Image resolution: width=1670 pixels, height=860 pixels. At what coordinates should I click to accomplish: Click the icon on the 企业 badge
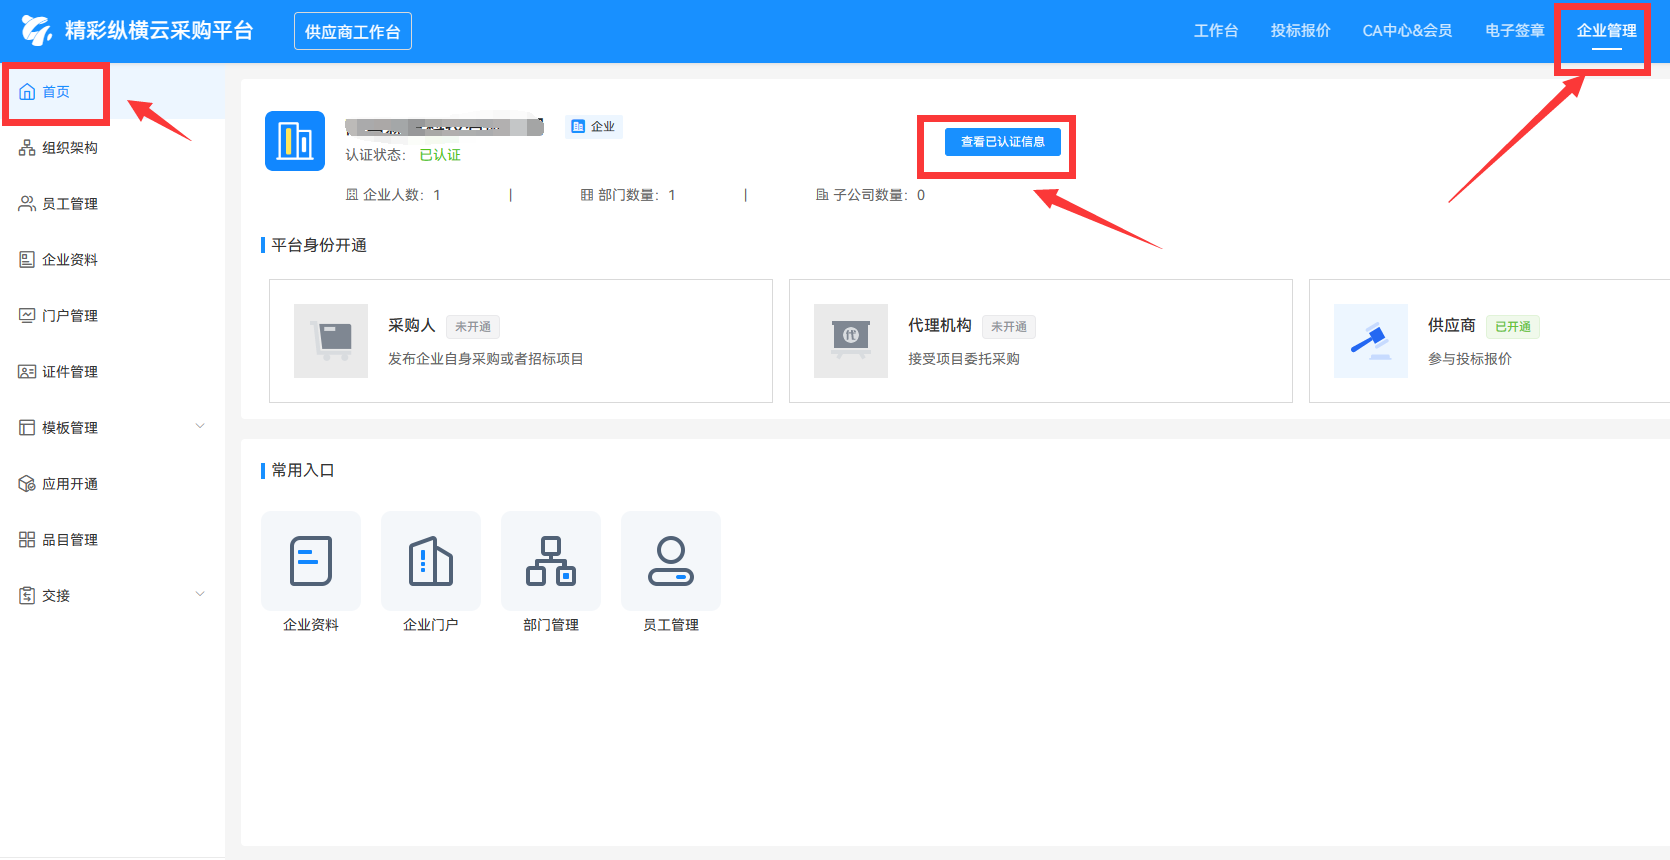point(578,127)
